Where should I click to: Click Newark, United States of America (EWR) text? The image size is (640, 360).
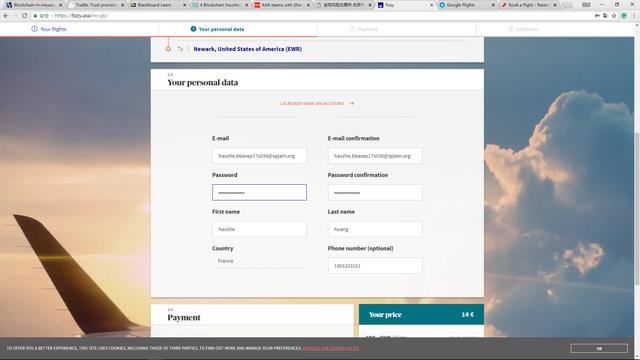(247, 49)
